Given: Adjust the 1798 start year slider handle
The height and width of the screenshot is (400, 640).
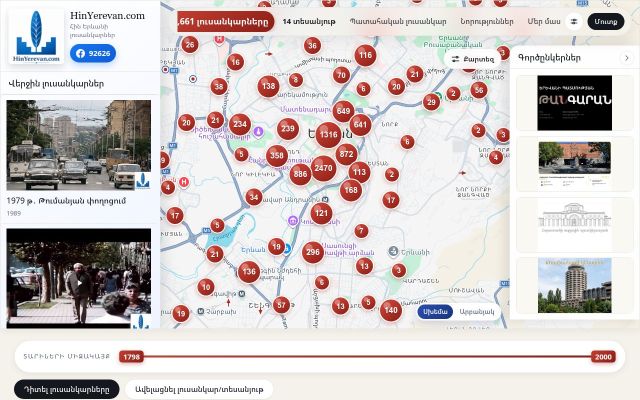Looking at the screenshot, I should click(131, 357).
